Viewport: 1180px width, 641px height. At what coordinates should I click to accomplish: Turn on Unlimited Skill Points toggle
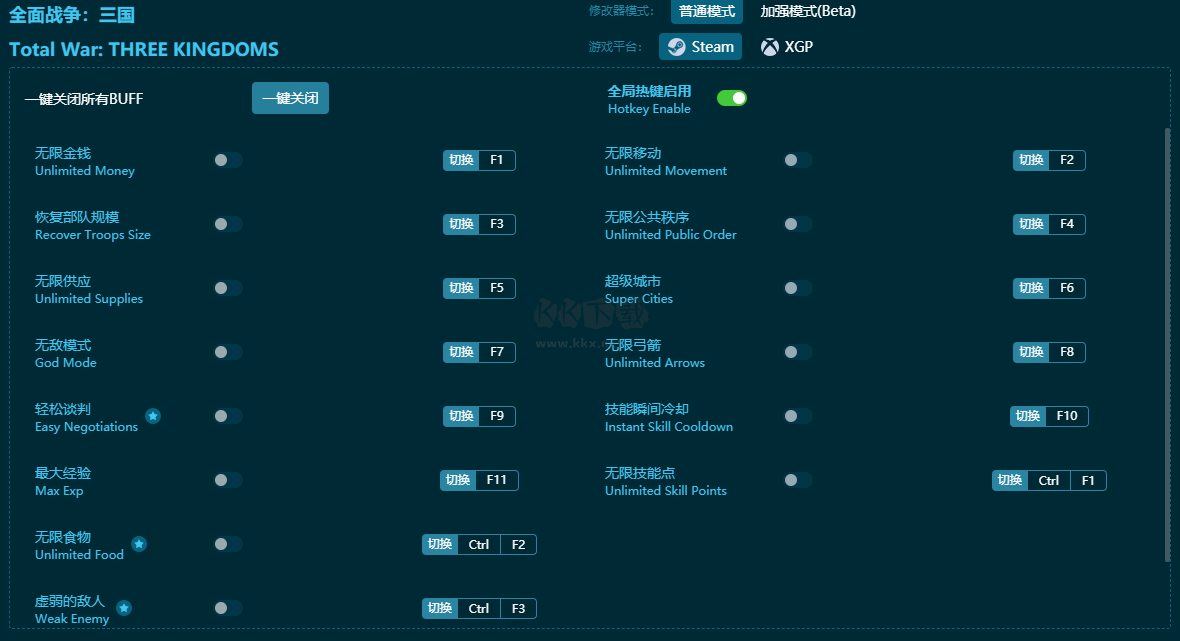point(798,480)
